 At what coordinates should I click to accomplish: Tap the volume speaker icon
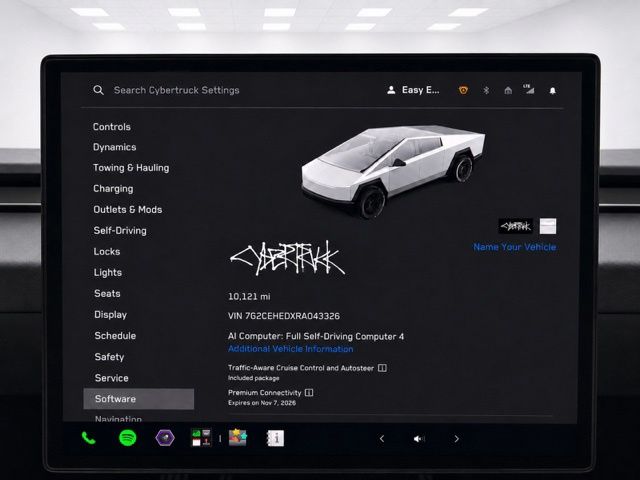pyautogui.click(x=419, y=439)
